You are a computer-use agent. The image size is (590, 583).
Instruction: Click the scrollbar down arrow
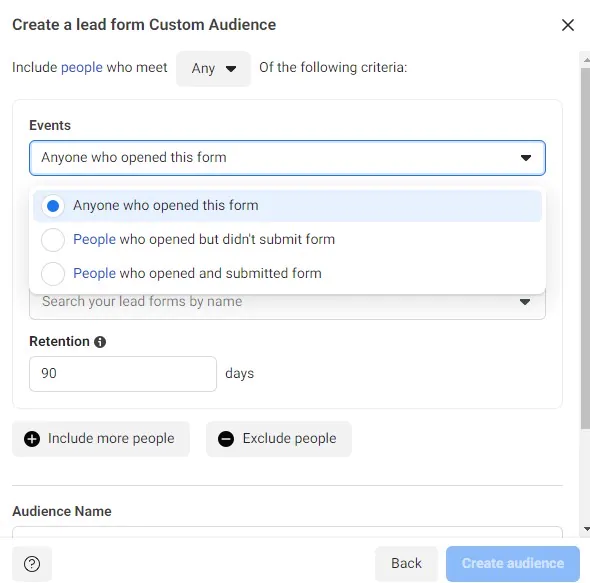point(586,529)
